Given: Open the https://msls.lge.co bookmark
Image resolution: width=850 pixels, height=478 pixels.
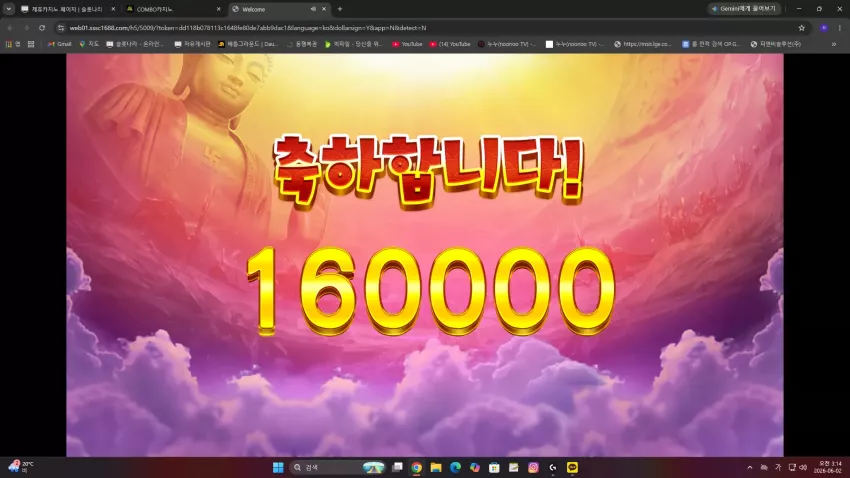Looking at the screenshot, I should coord(642,44).
